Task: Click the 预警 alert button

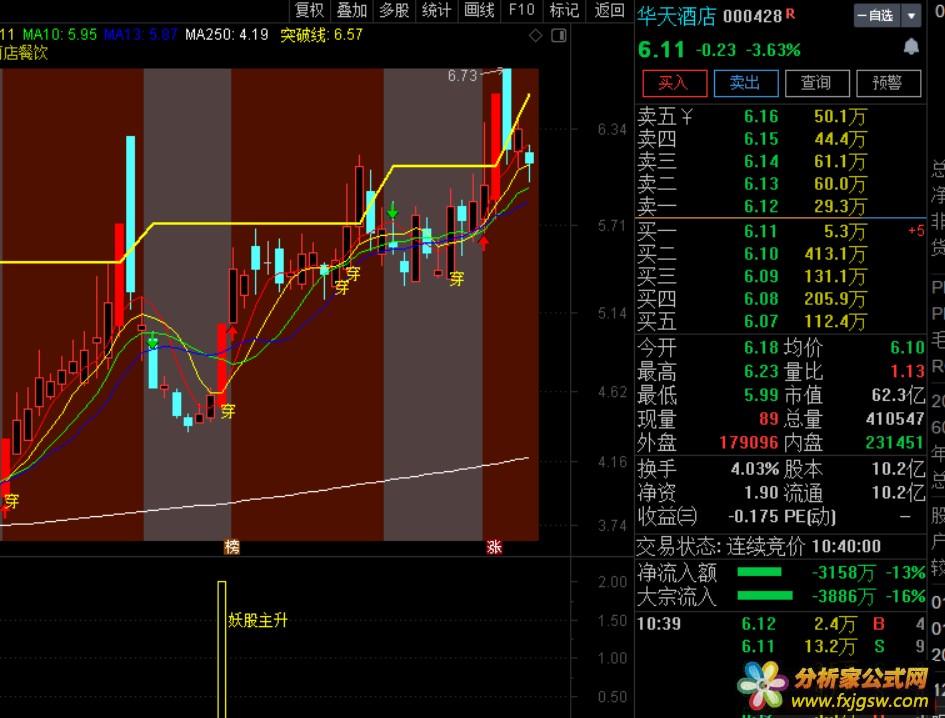Action: [x=888, y=83]
